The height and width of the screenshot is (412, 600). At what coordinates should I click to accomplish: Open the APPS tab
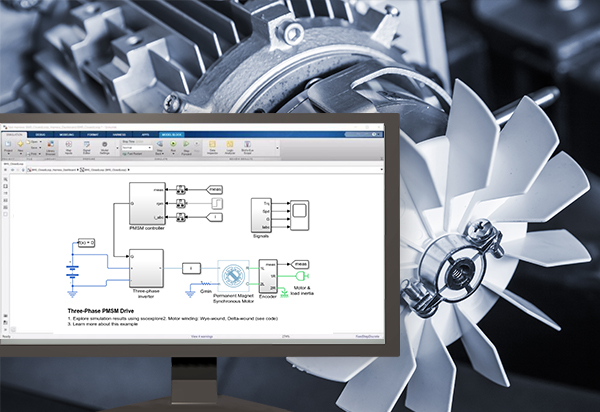click(x=145, y=133)
